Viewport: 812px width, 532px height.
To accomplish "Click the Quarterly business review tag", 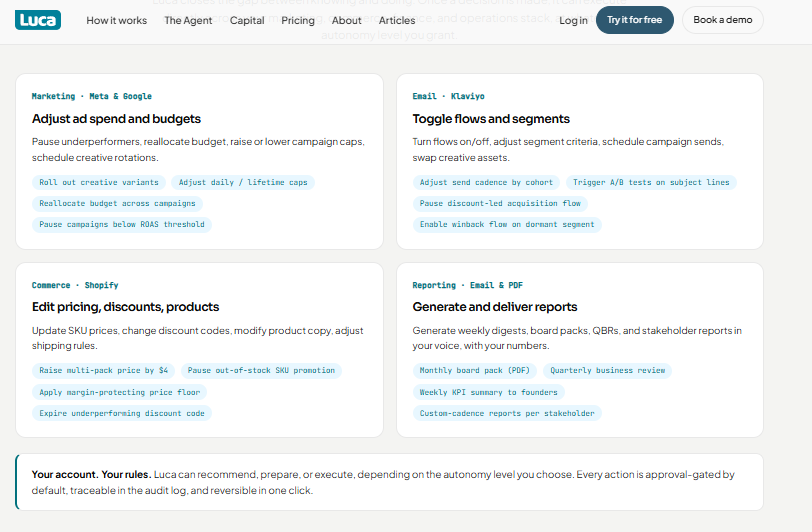I will pos(607,370).
